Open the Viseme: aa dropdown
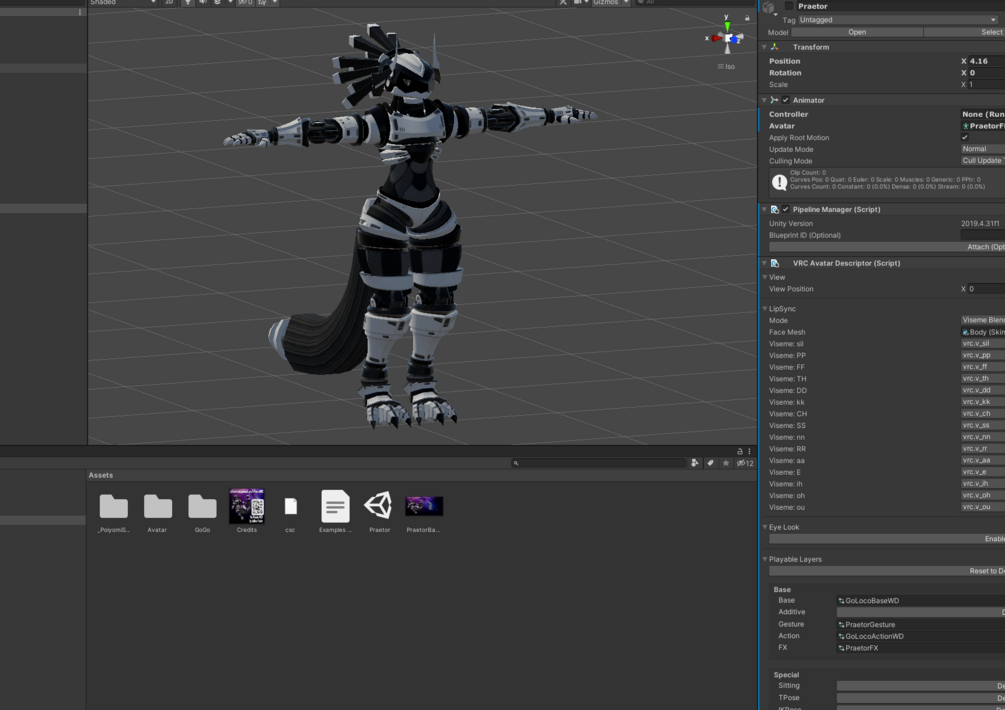 (x=983, y=460)
